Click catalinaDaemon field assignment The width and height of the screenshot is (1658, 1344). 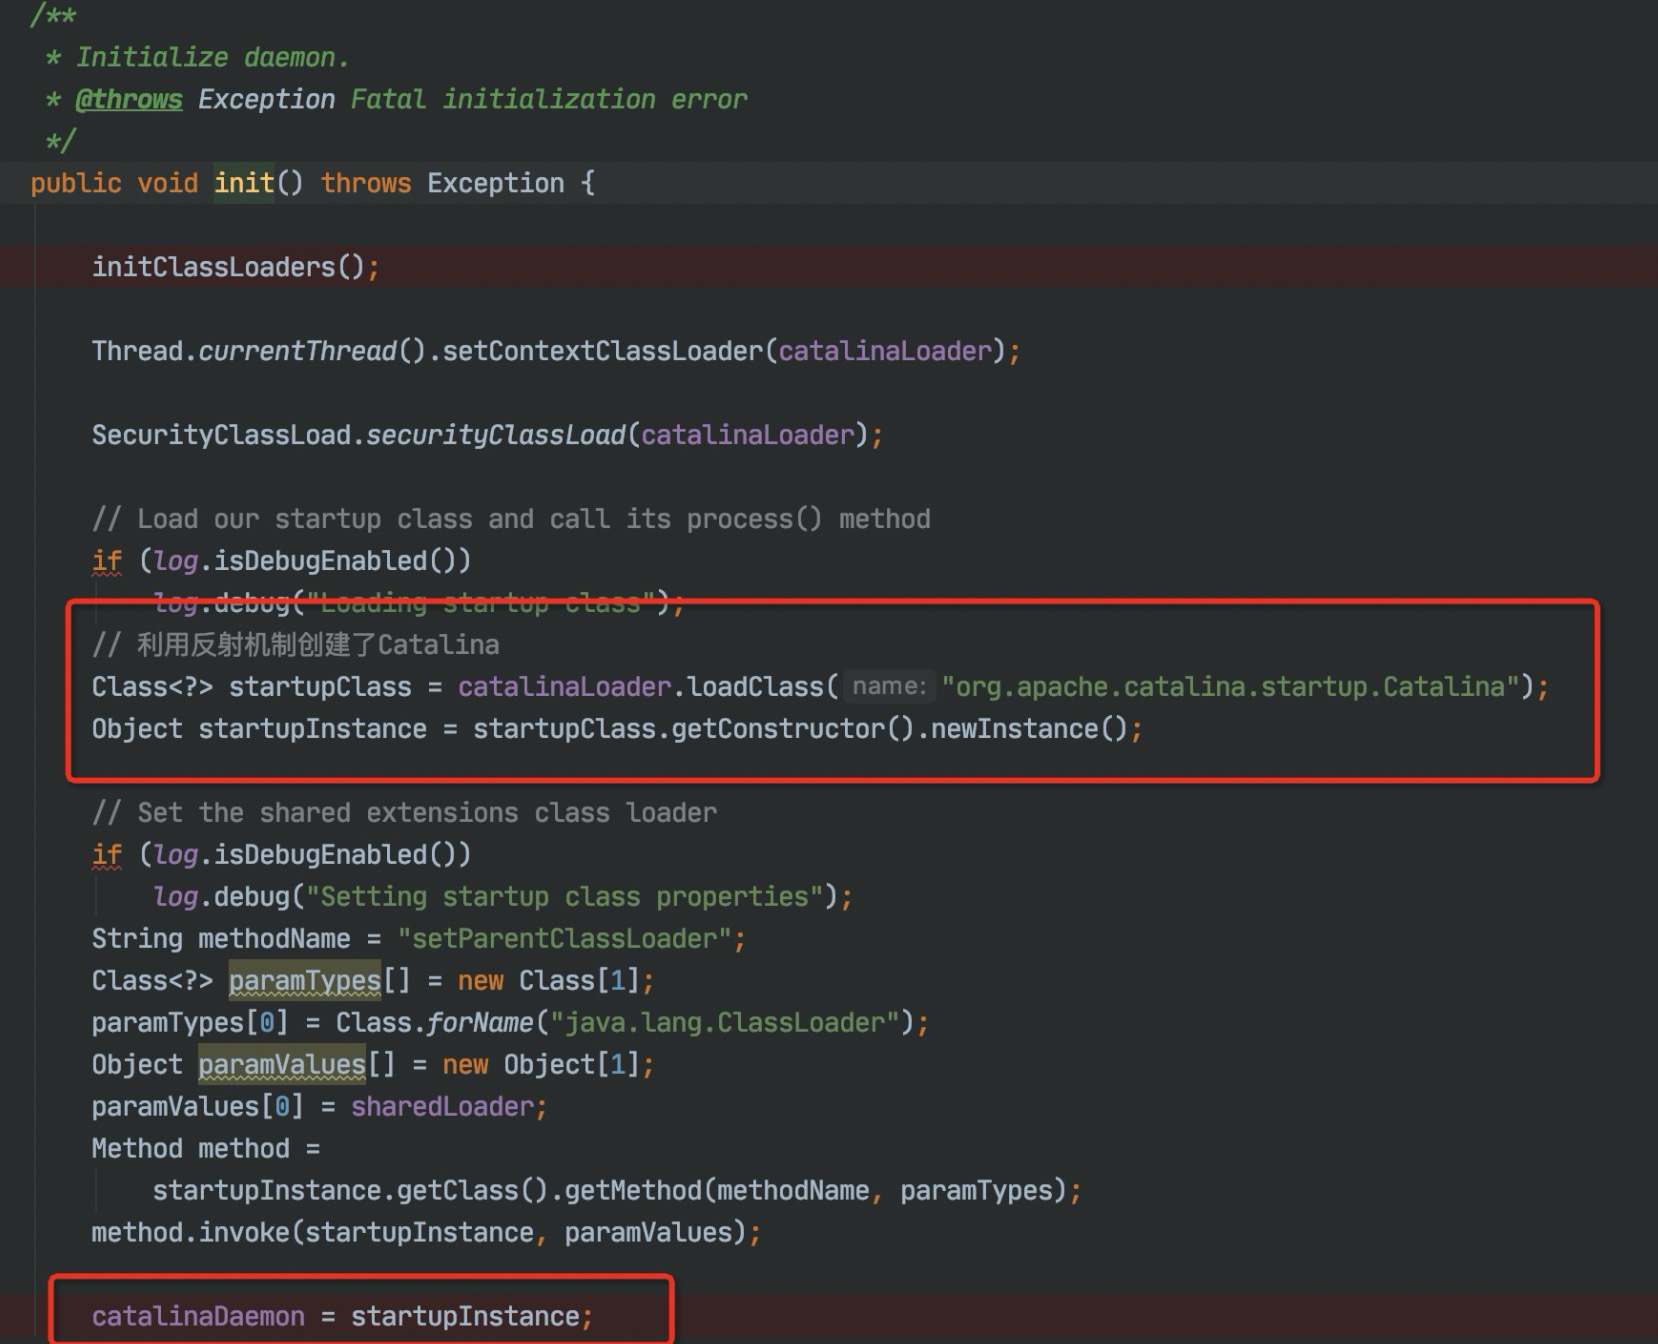(198, 1317)
